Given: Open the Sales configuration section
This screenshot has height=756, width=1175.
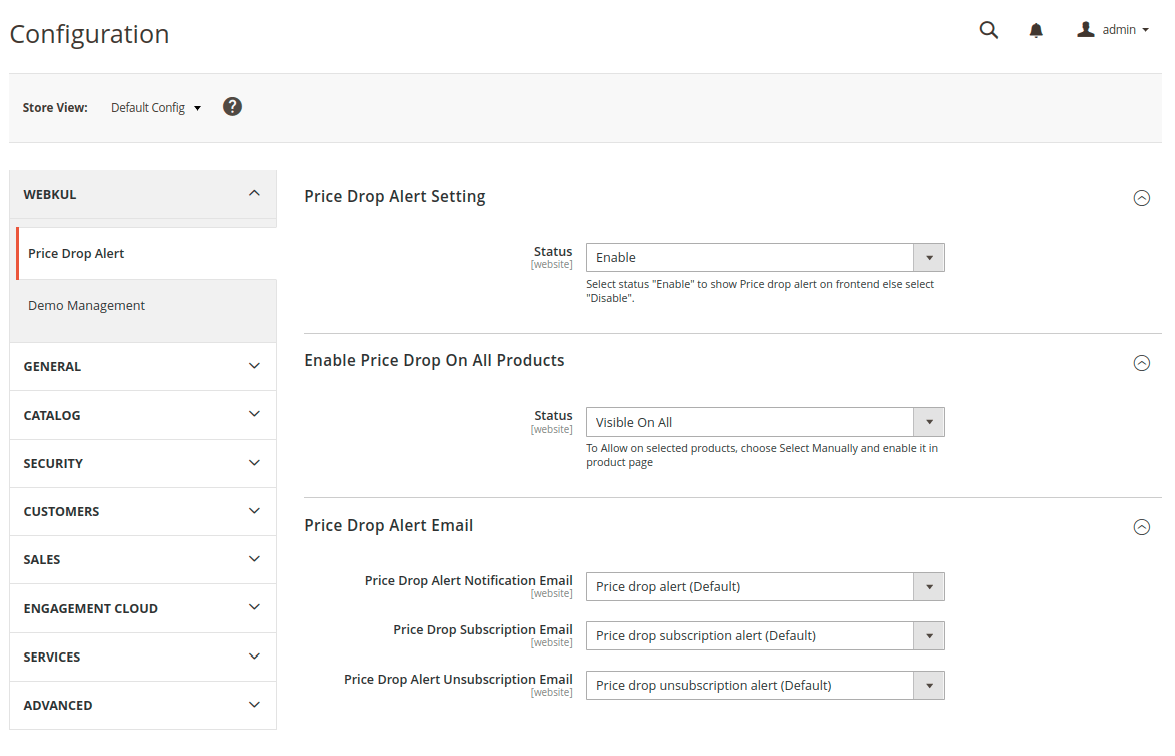Looking at the screenshot, I should tap(142, 559).
